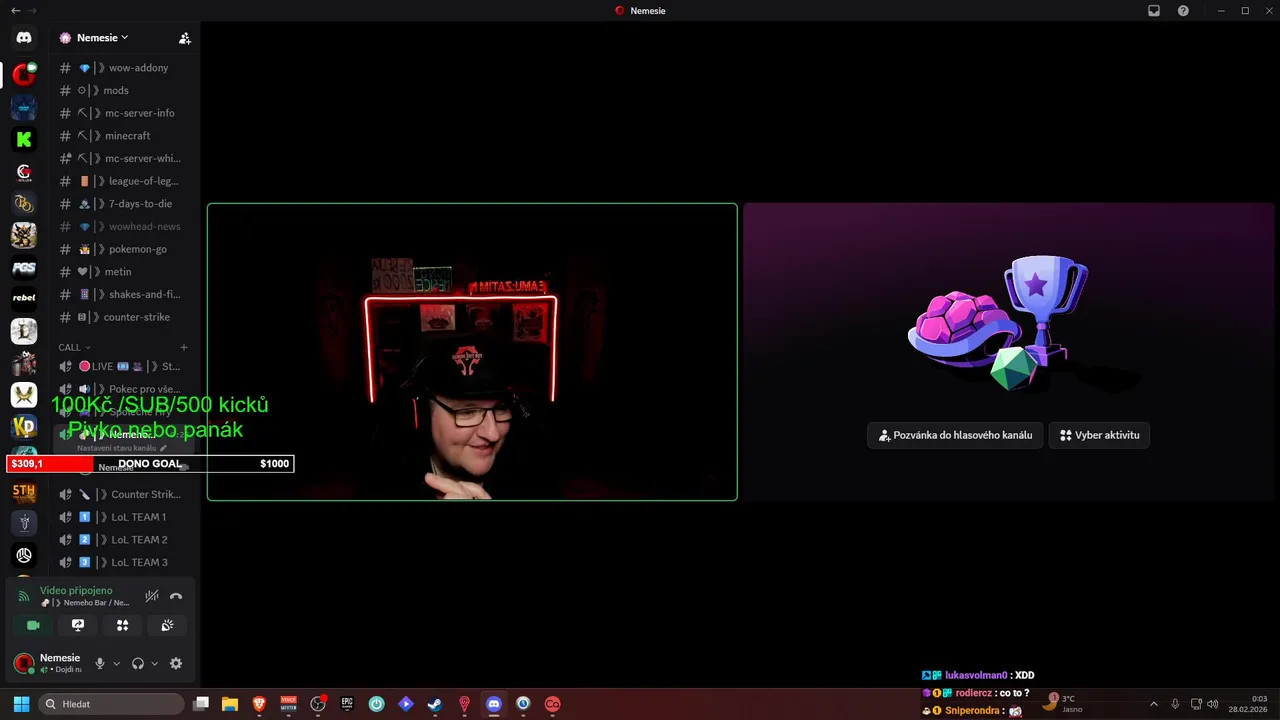This screenshot has height=720, width=1280.
Task: Open the league-of-leg... text channel
Action: click(124, 181)
